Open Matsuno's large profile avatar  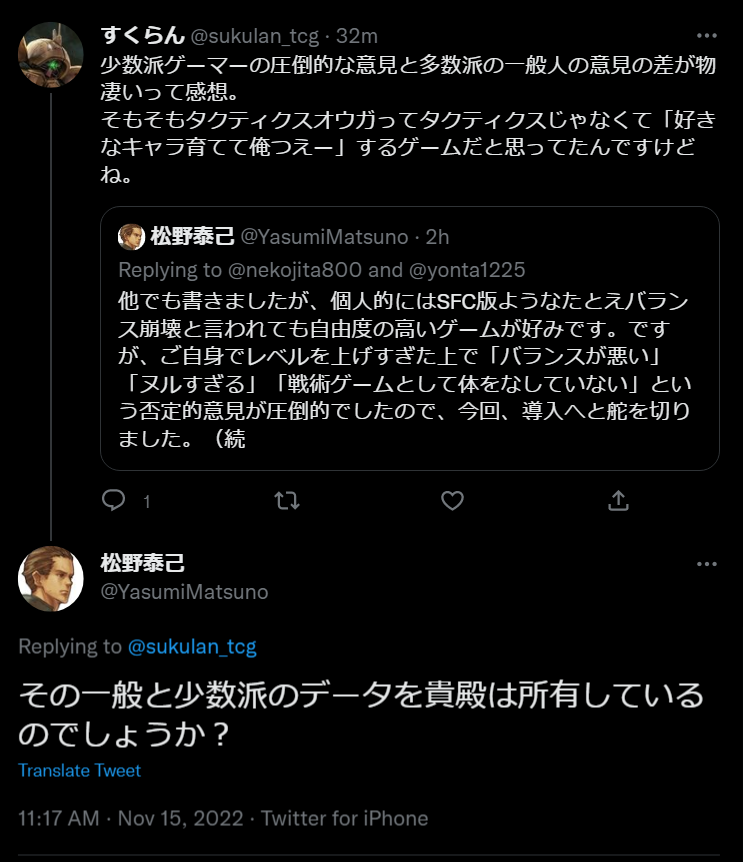point(51,578)
